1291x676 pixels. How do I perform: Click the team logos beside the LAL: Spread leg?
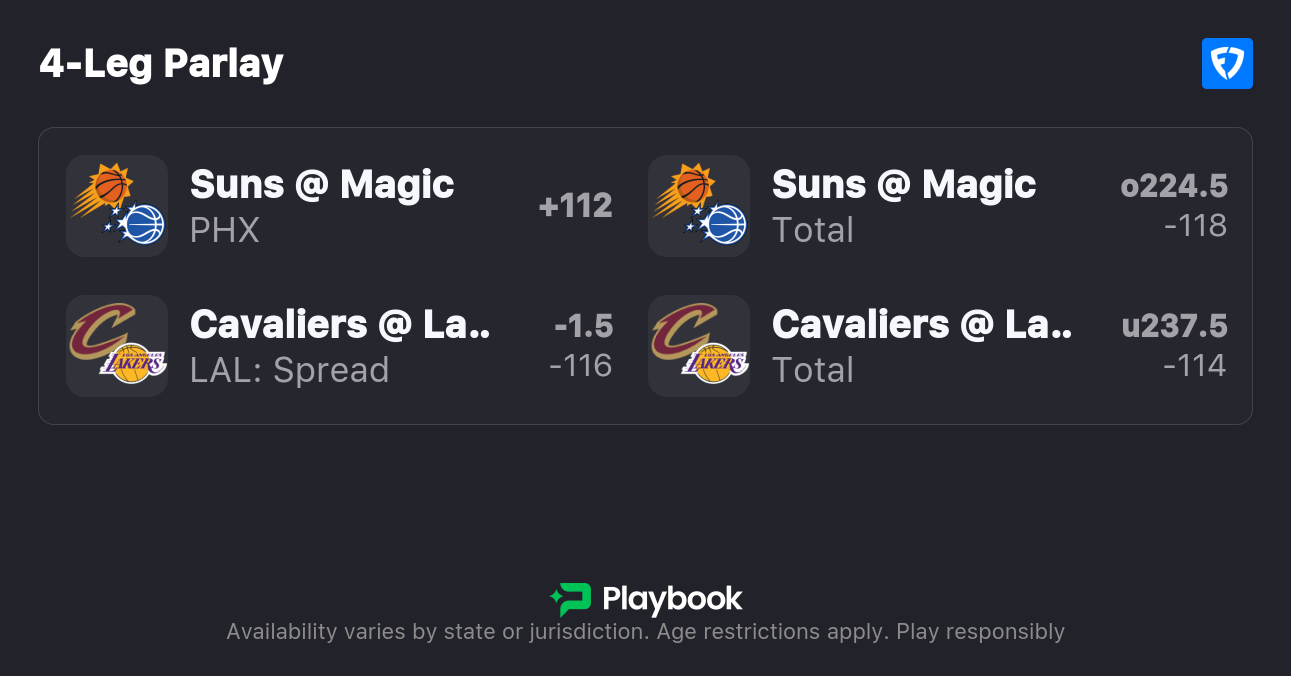click(x=117, y=346)
